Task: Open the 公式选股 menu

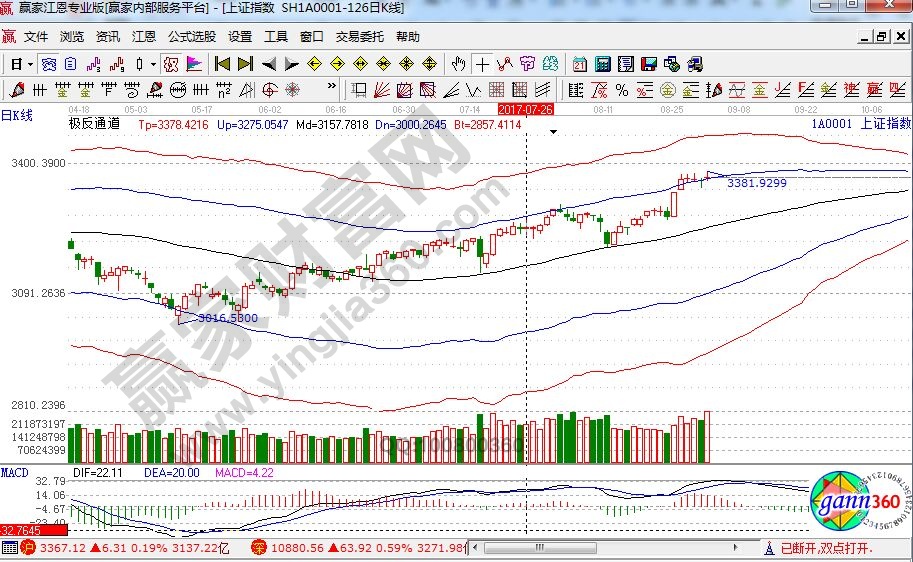Action: tap(192, 37)
